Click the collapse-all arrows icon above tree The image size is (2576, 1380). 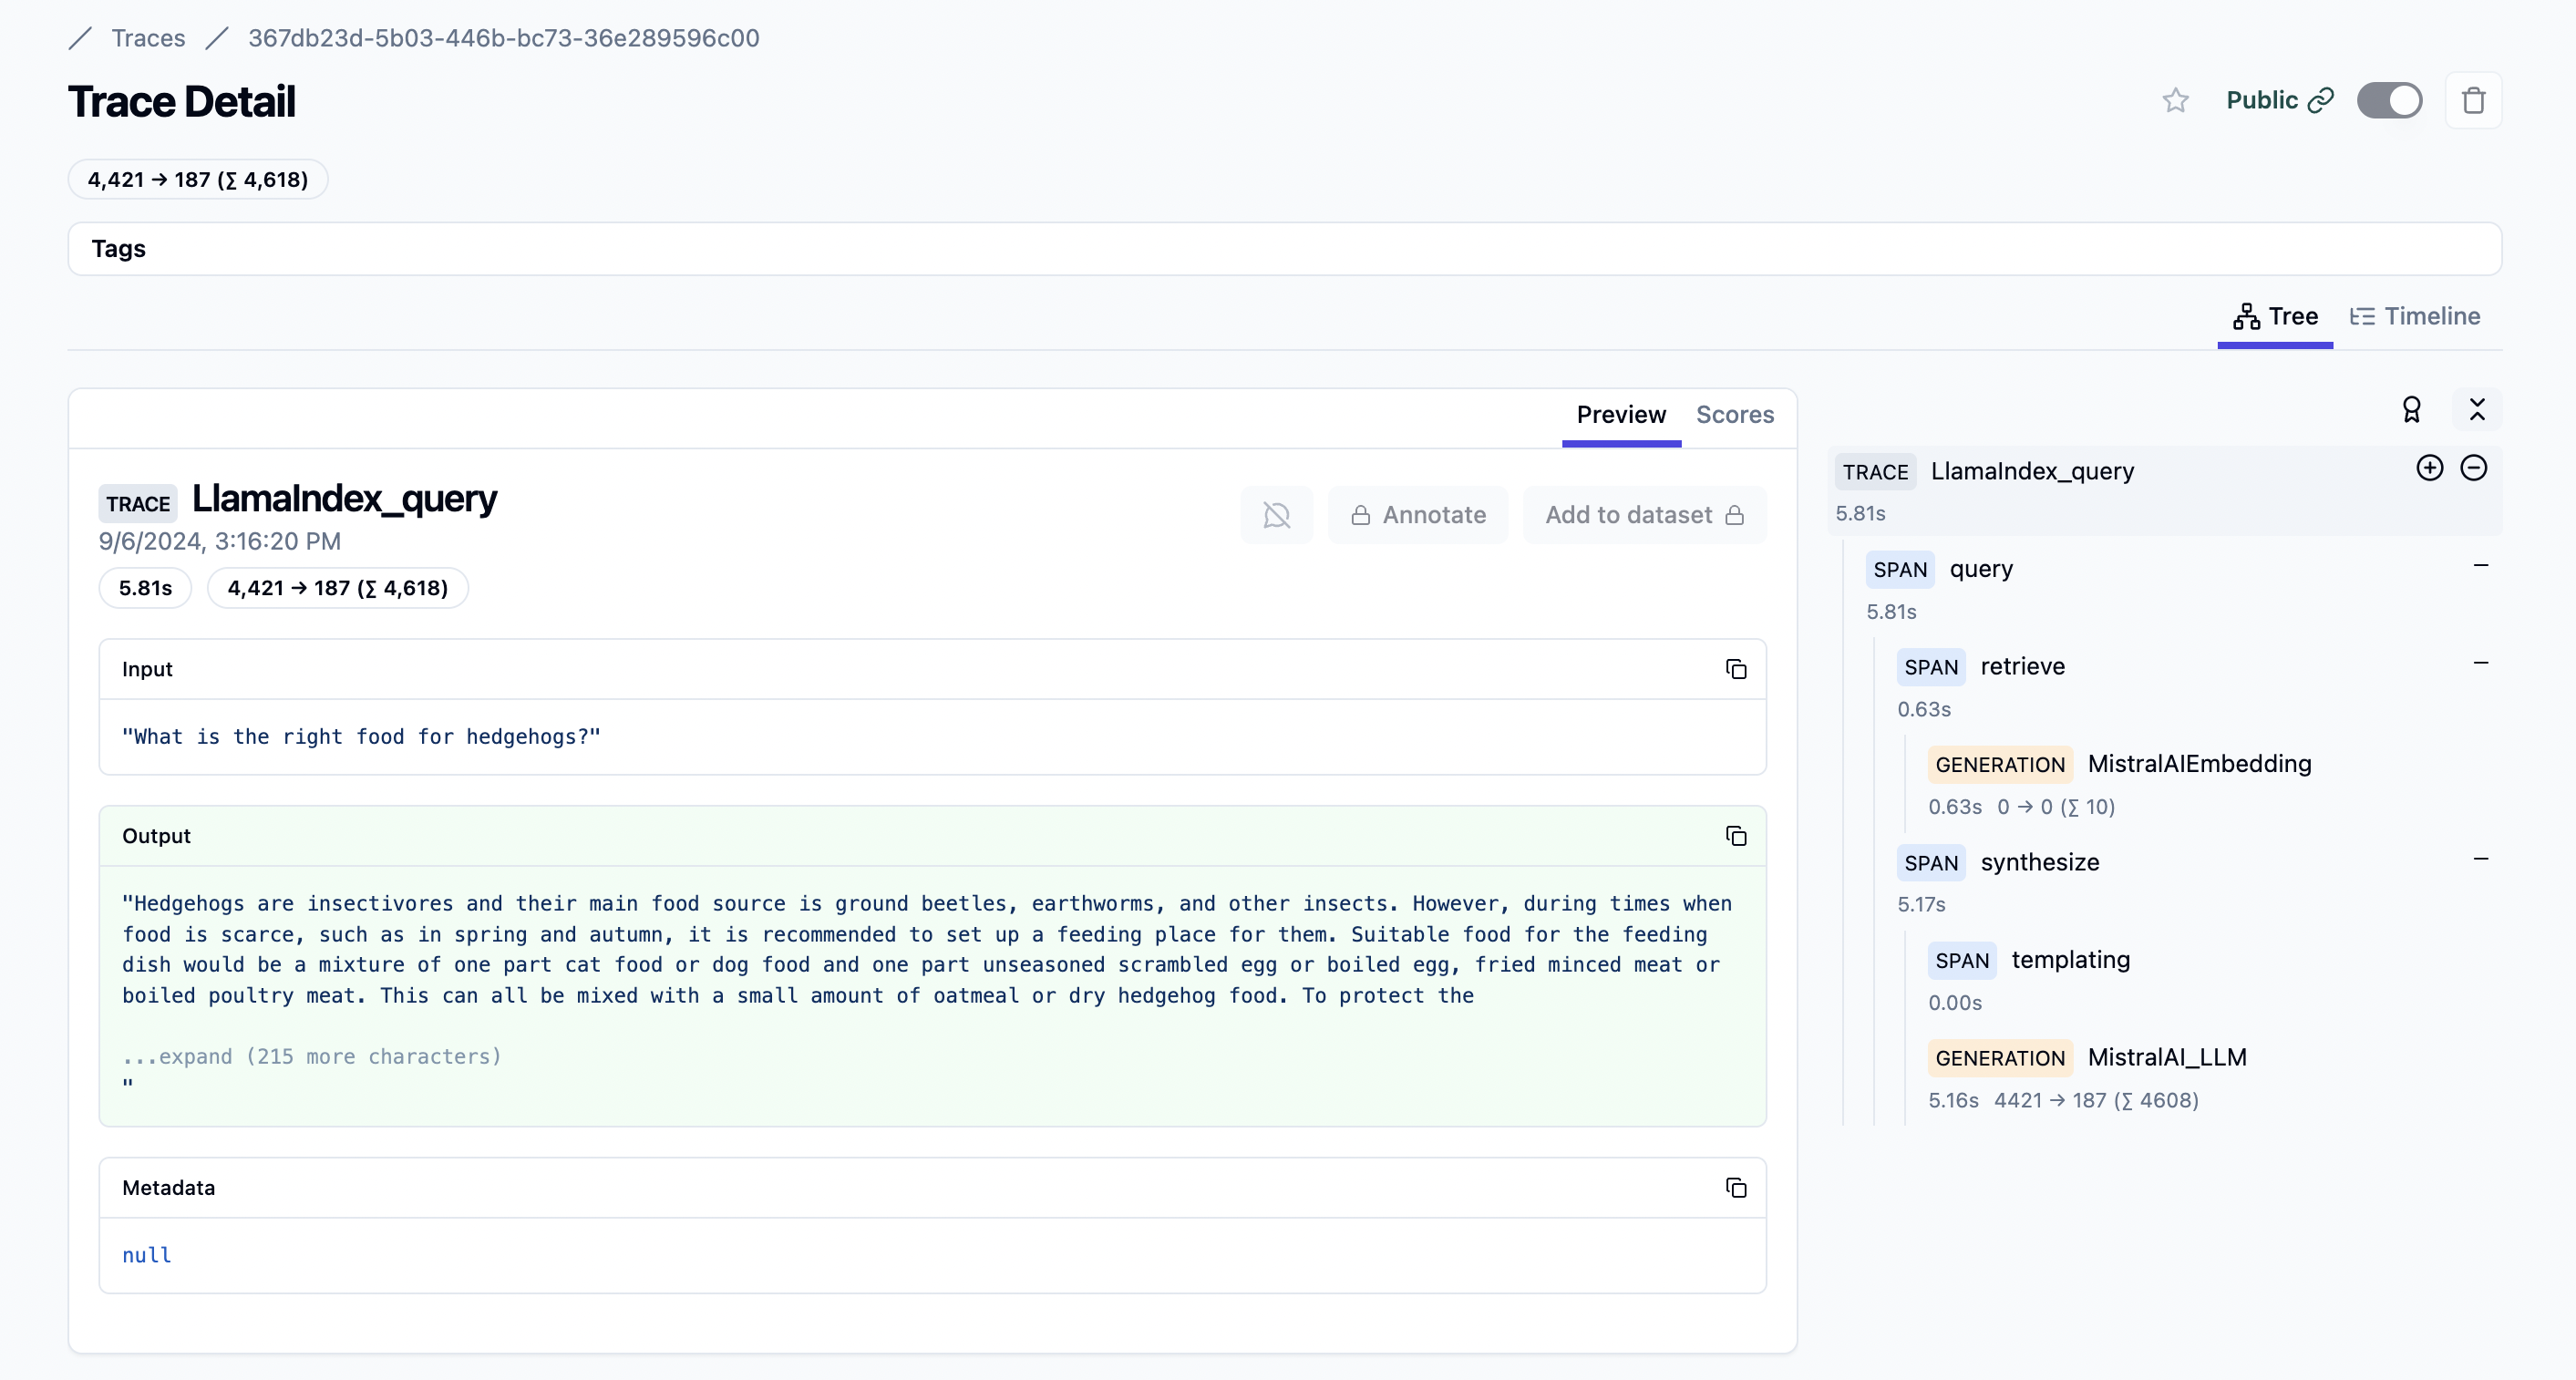click(2477, 410)
